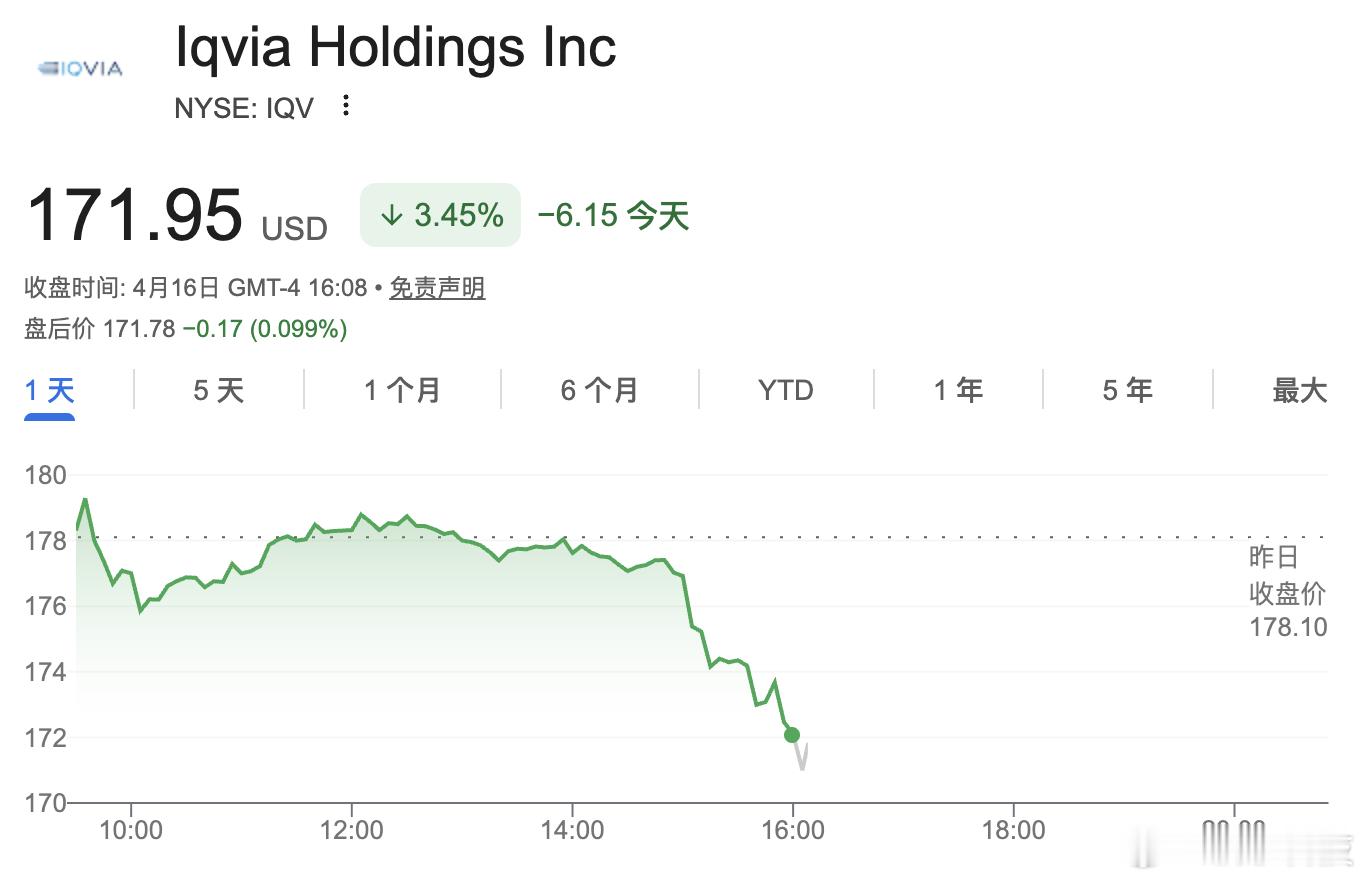Open the 免责声明 disclaimer link
The width and height of the screenshot is (1366, 882).
(x=437, y=289)
